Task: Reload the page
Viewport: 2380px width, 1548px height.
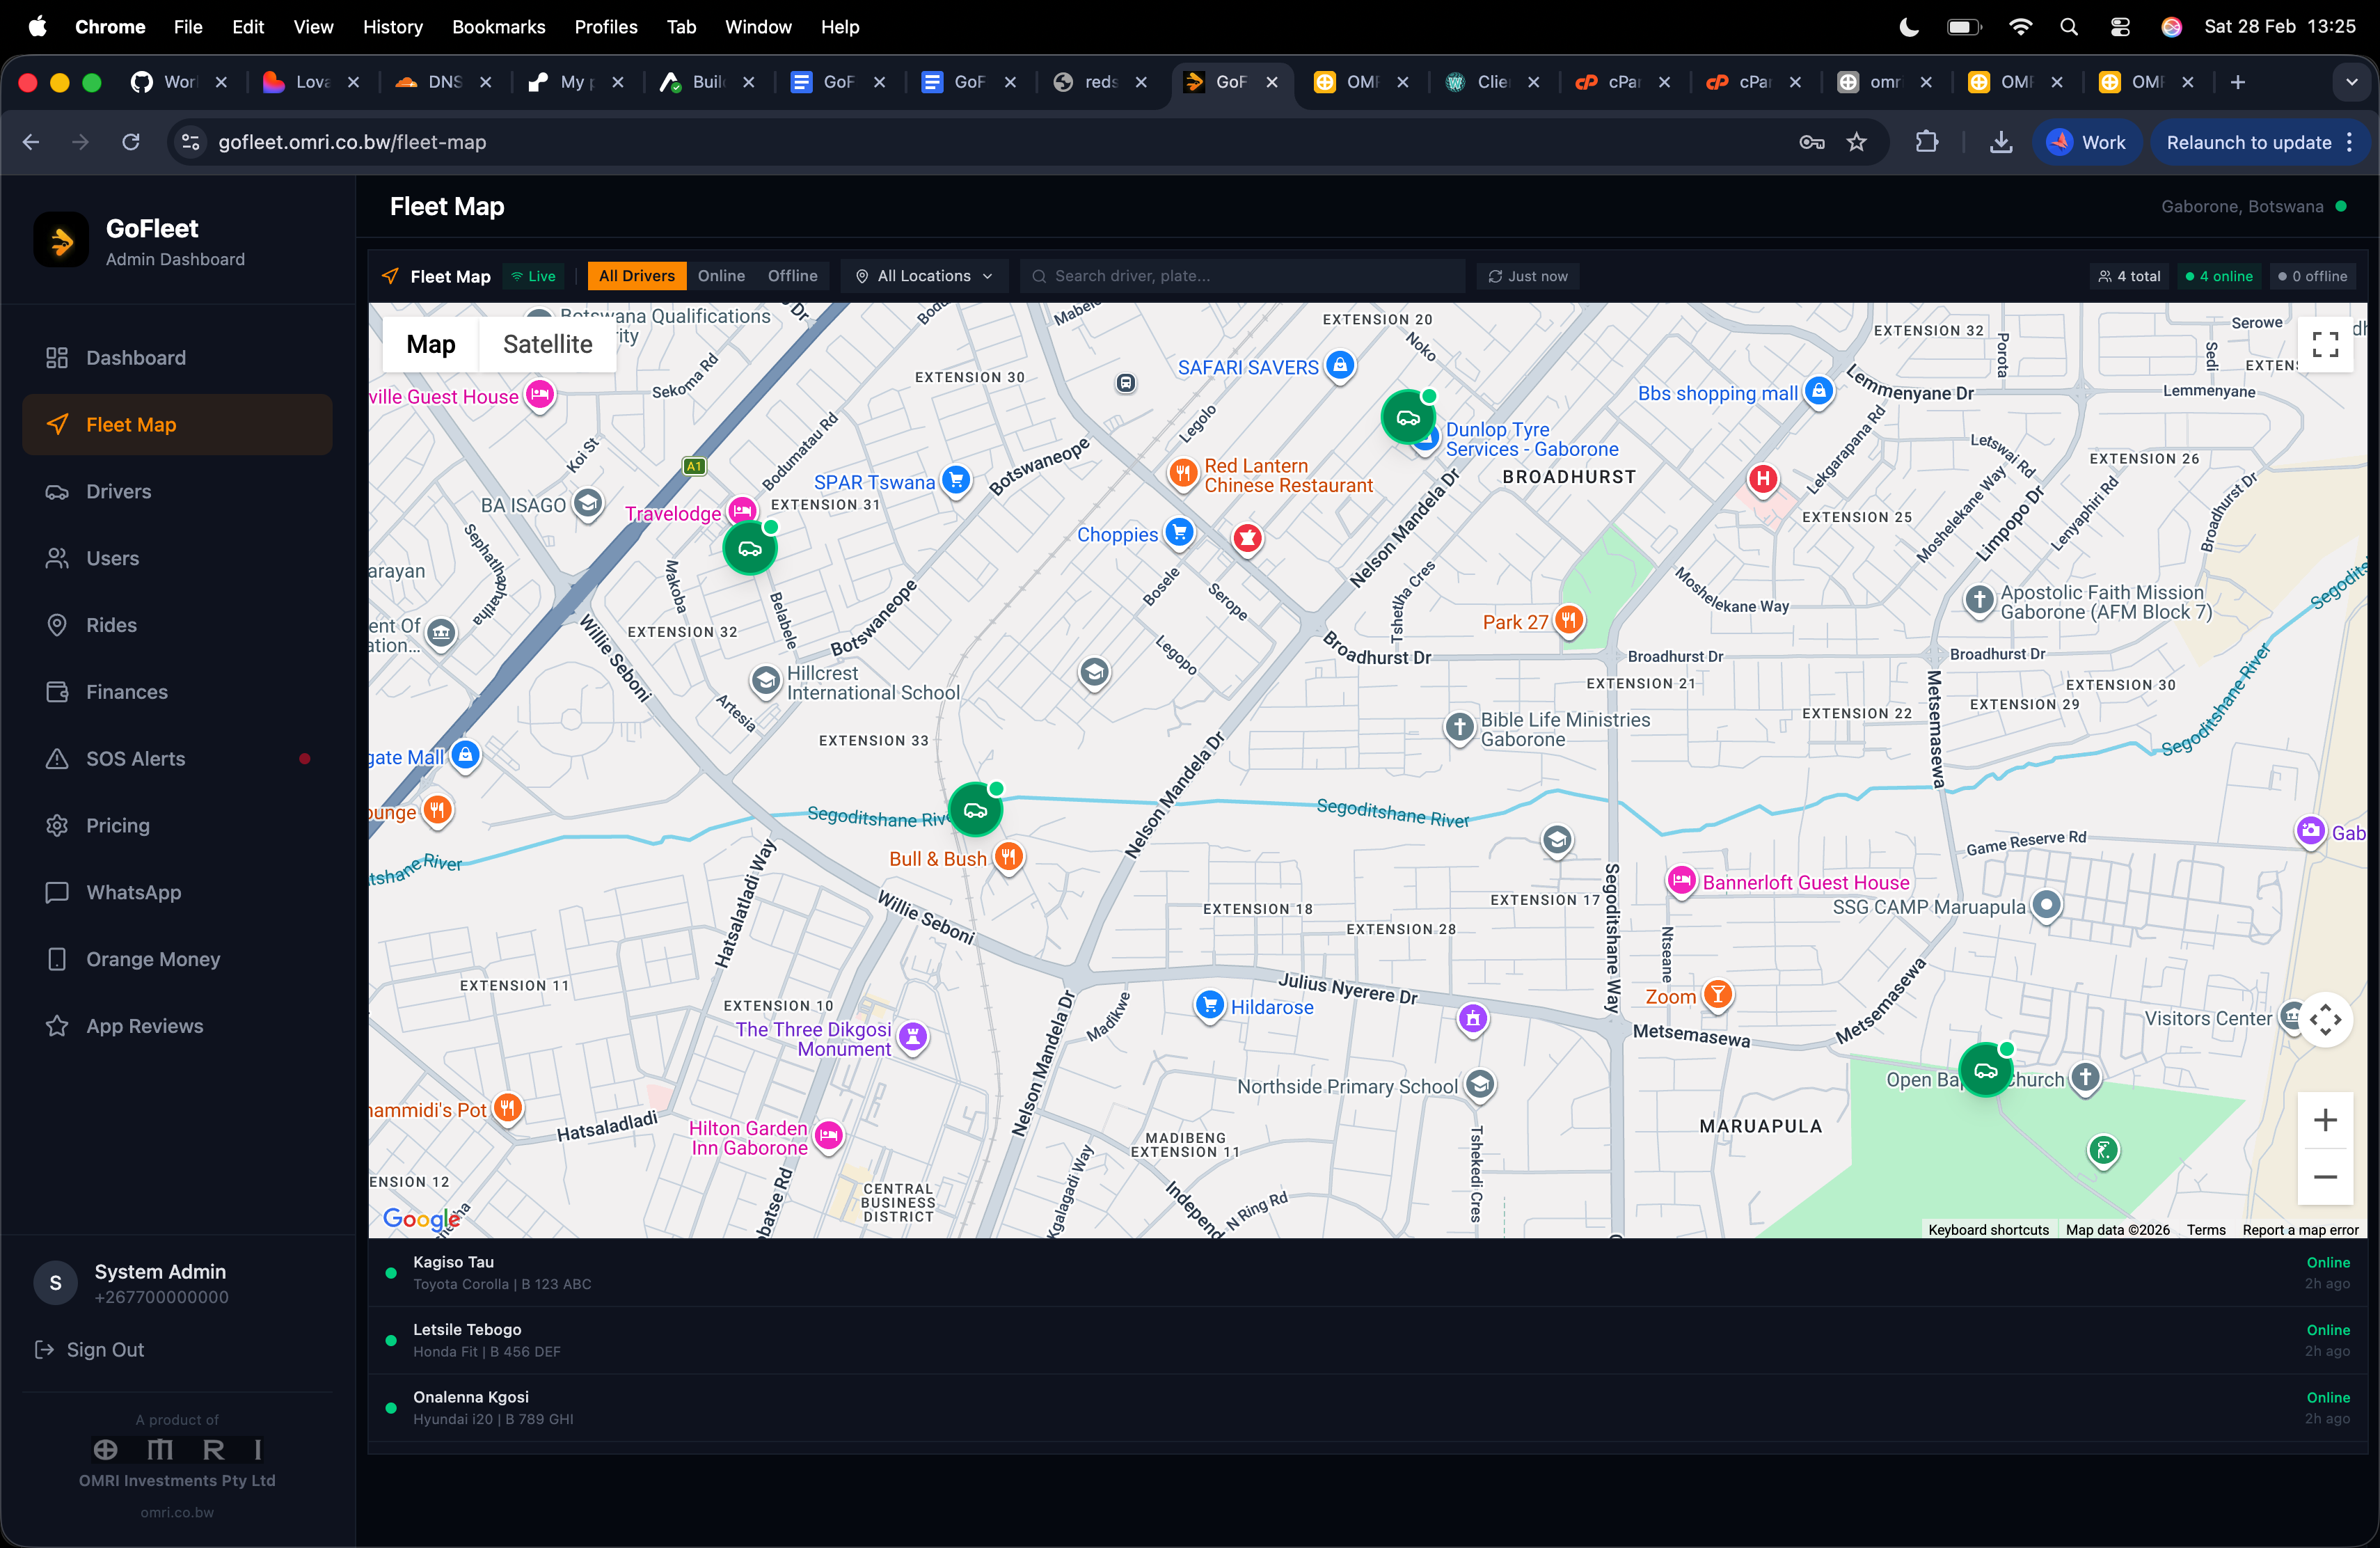Action: pyautogui.click(x=131, y=142)
